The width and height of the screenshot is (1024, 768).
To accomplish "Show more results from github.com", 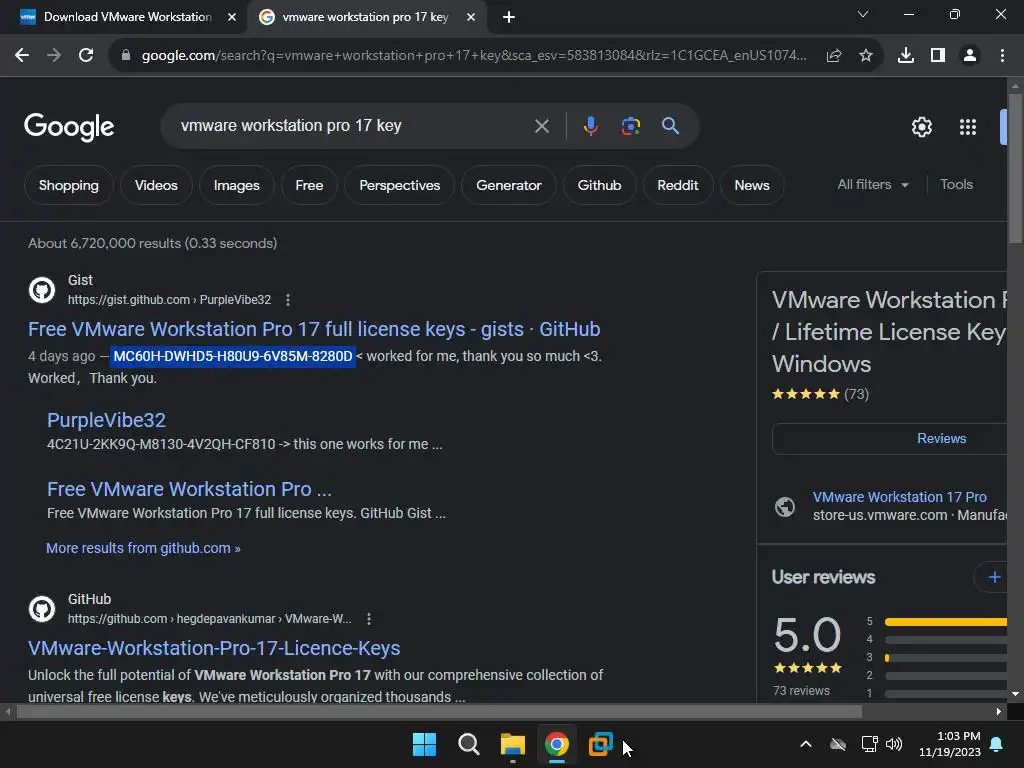I will click(x=143, y=548).
